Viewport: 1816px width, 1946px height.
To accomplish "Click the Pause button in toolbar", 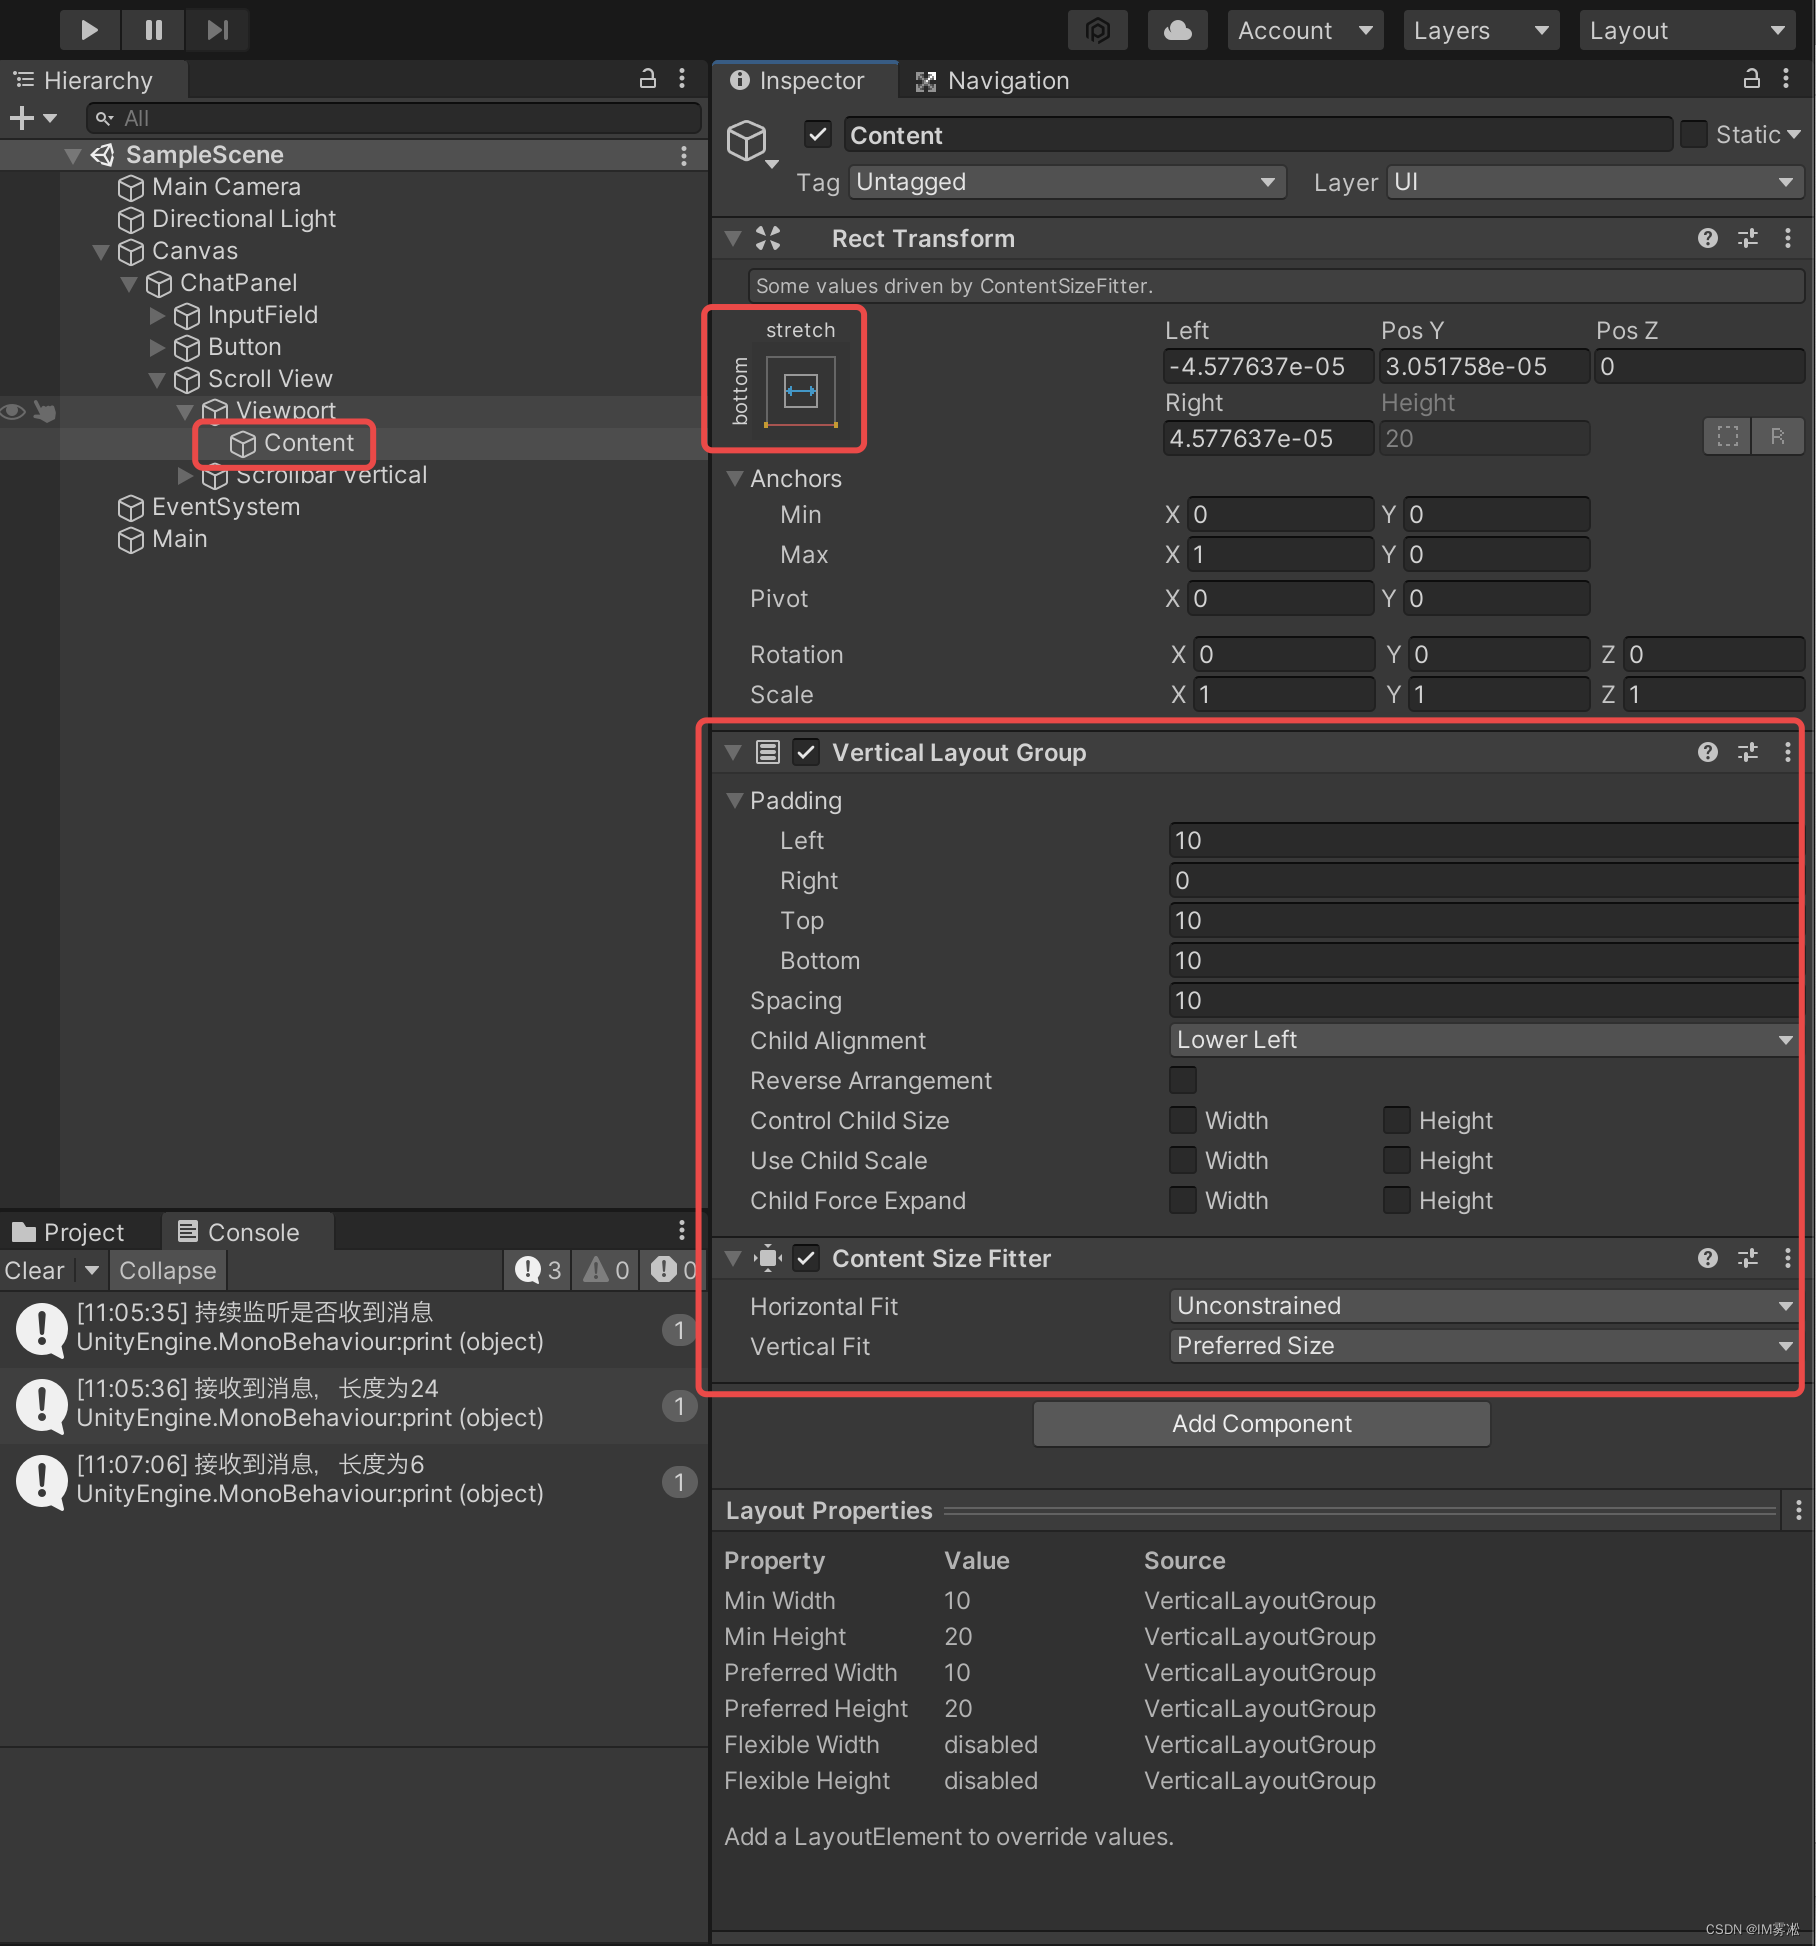I will tap(153, 30).
